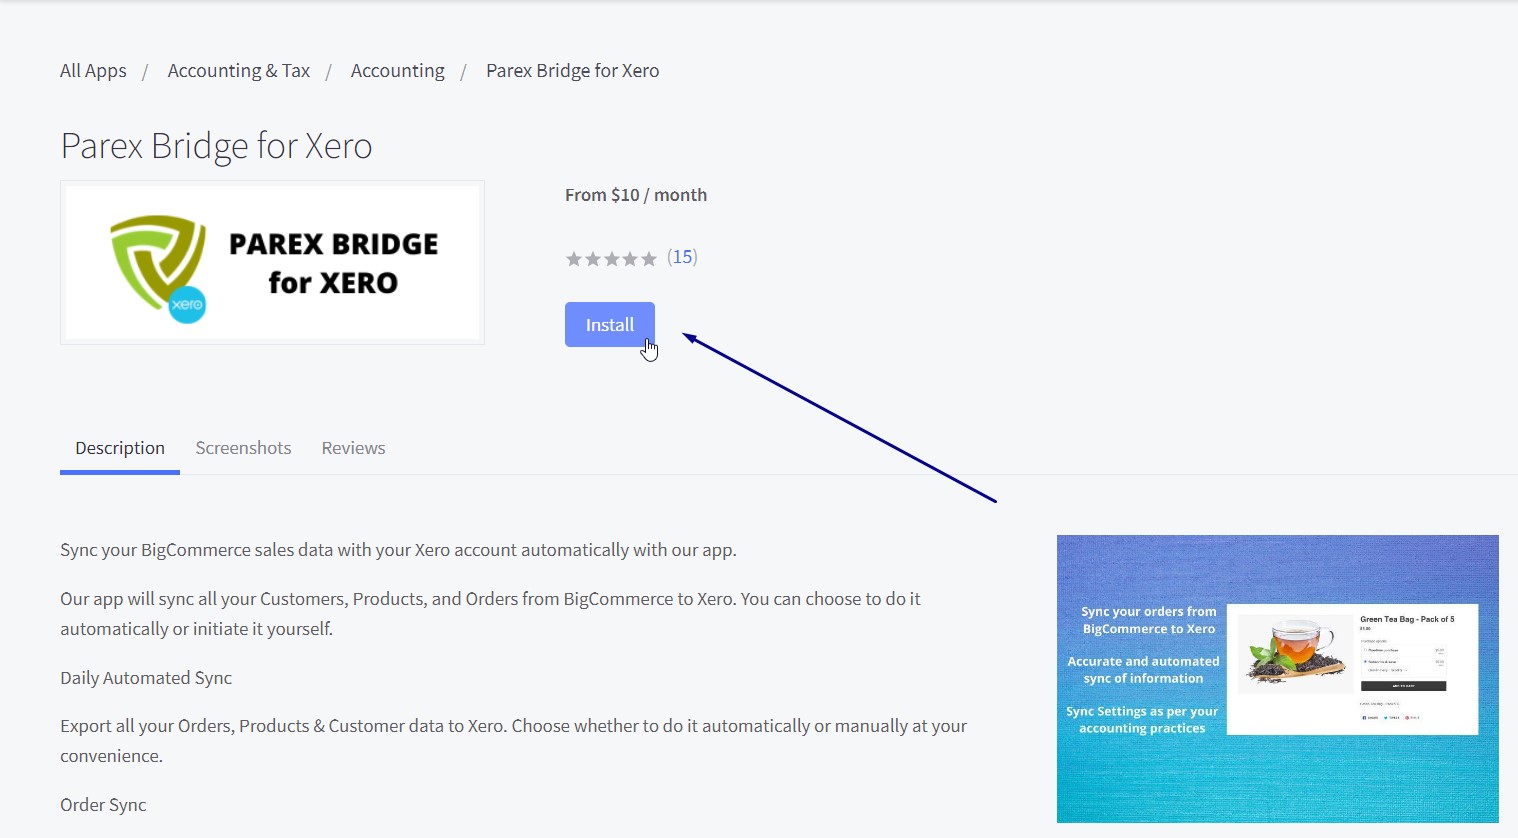Open the All Apps breadcrumb link
This screenshot has width=1518, height=838.
tap(93, 71)
